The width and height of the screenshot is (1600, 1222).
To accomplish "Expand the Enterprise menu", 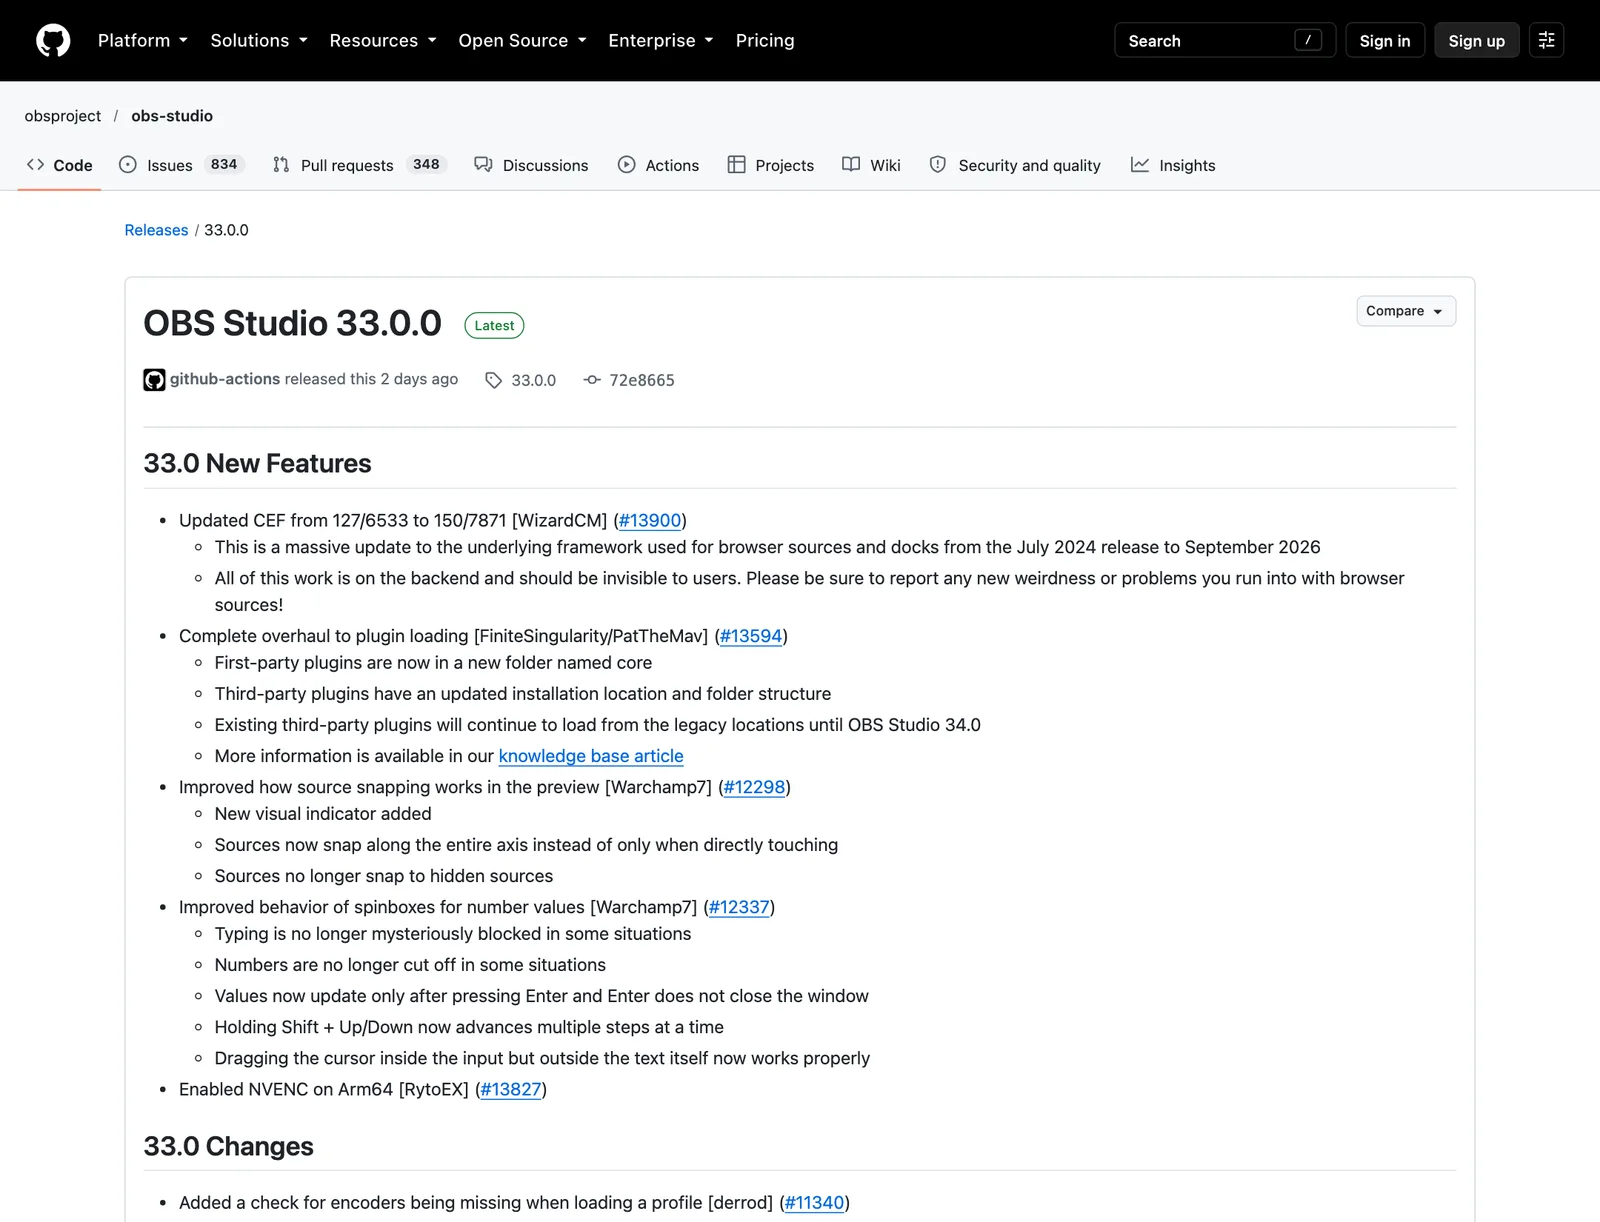I will tap(661, 40).
